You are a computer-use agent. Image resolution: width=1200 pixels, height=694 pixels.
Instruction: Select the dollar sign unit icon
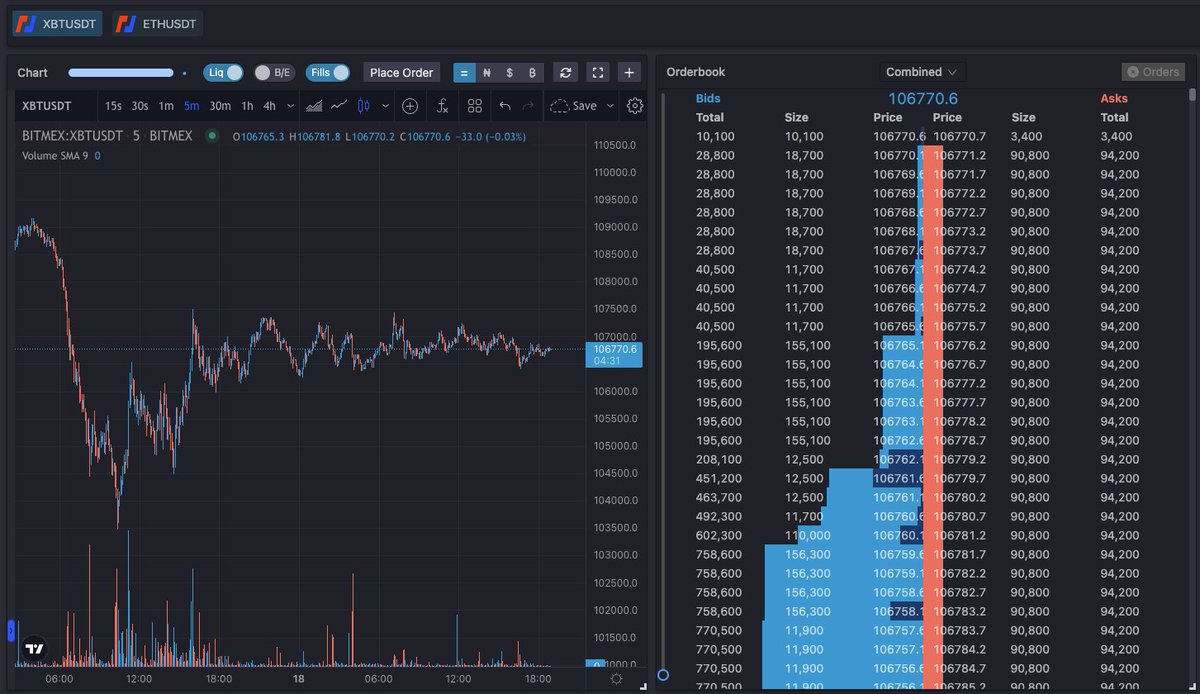tap(510, 73)
